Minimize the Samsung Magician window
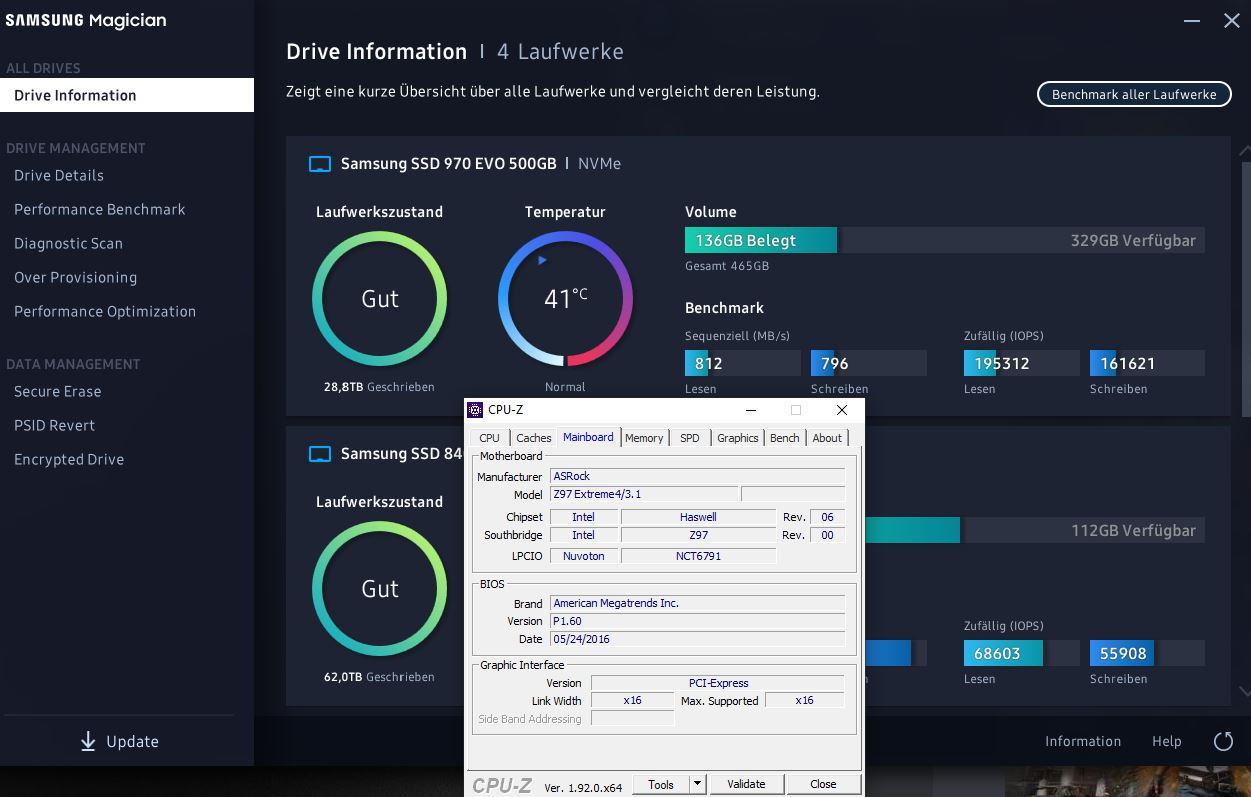Screen dimensions: 1251x797 (x=1192, y=20)
